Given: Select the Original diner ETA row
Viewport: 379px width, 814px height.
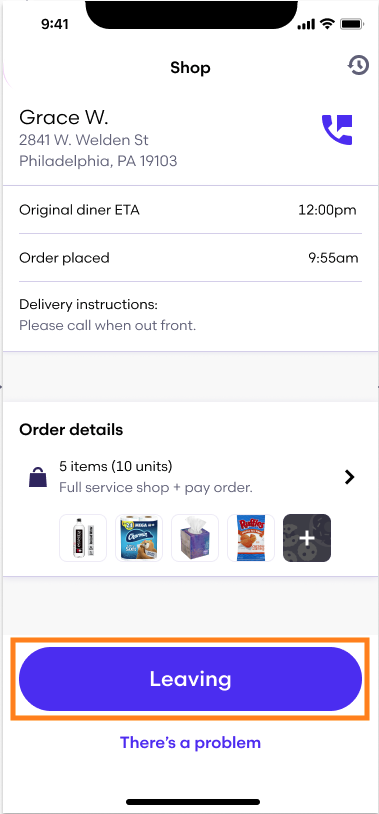Looking at the screenshot, I should 190,210.
